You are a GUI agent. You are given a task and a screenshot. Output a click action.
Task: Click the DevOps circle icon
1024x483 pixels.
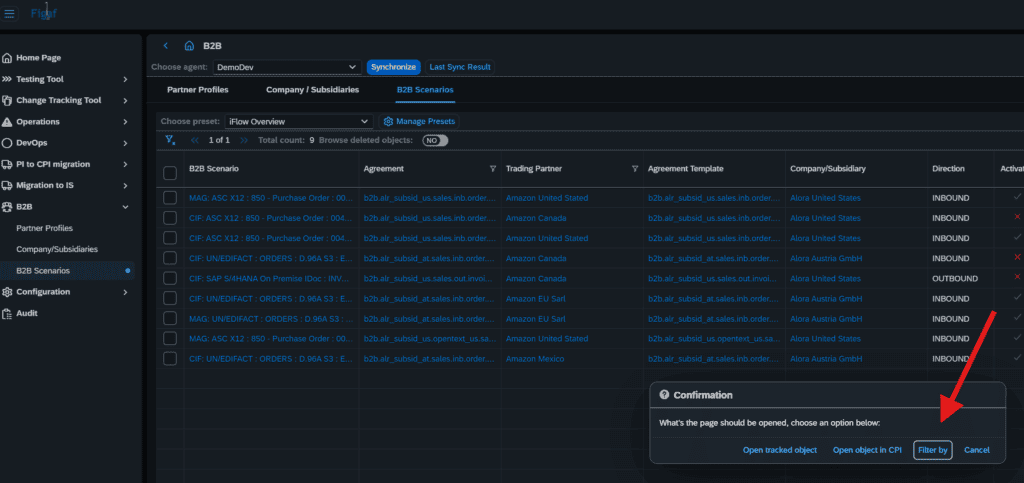coord(7,143)
